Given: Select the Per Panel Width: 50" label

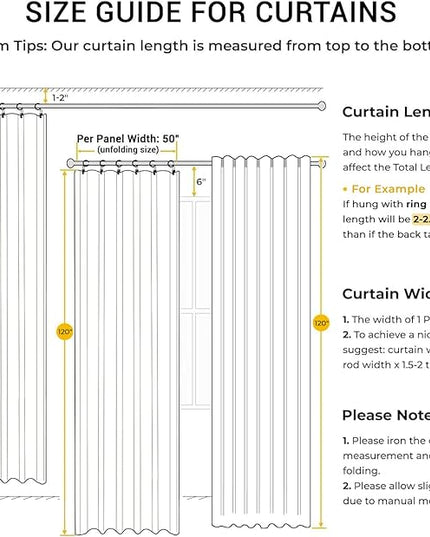Looking at the screenshot, I should [128, 139].
